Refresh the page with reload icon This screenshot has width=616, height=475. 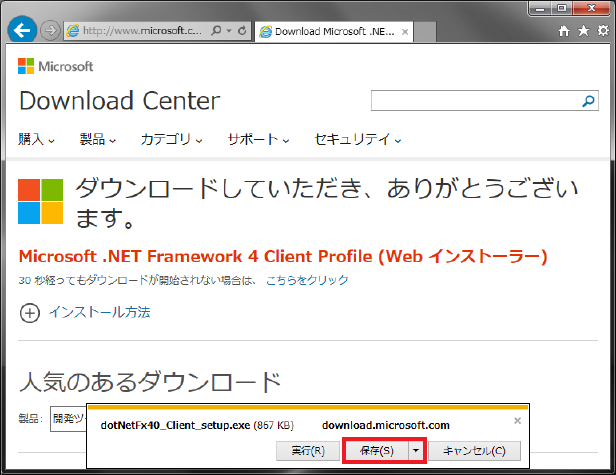tap(242, 30)
